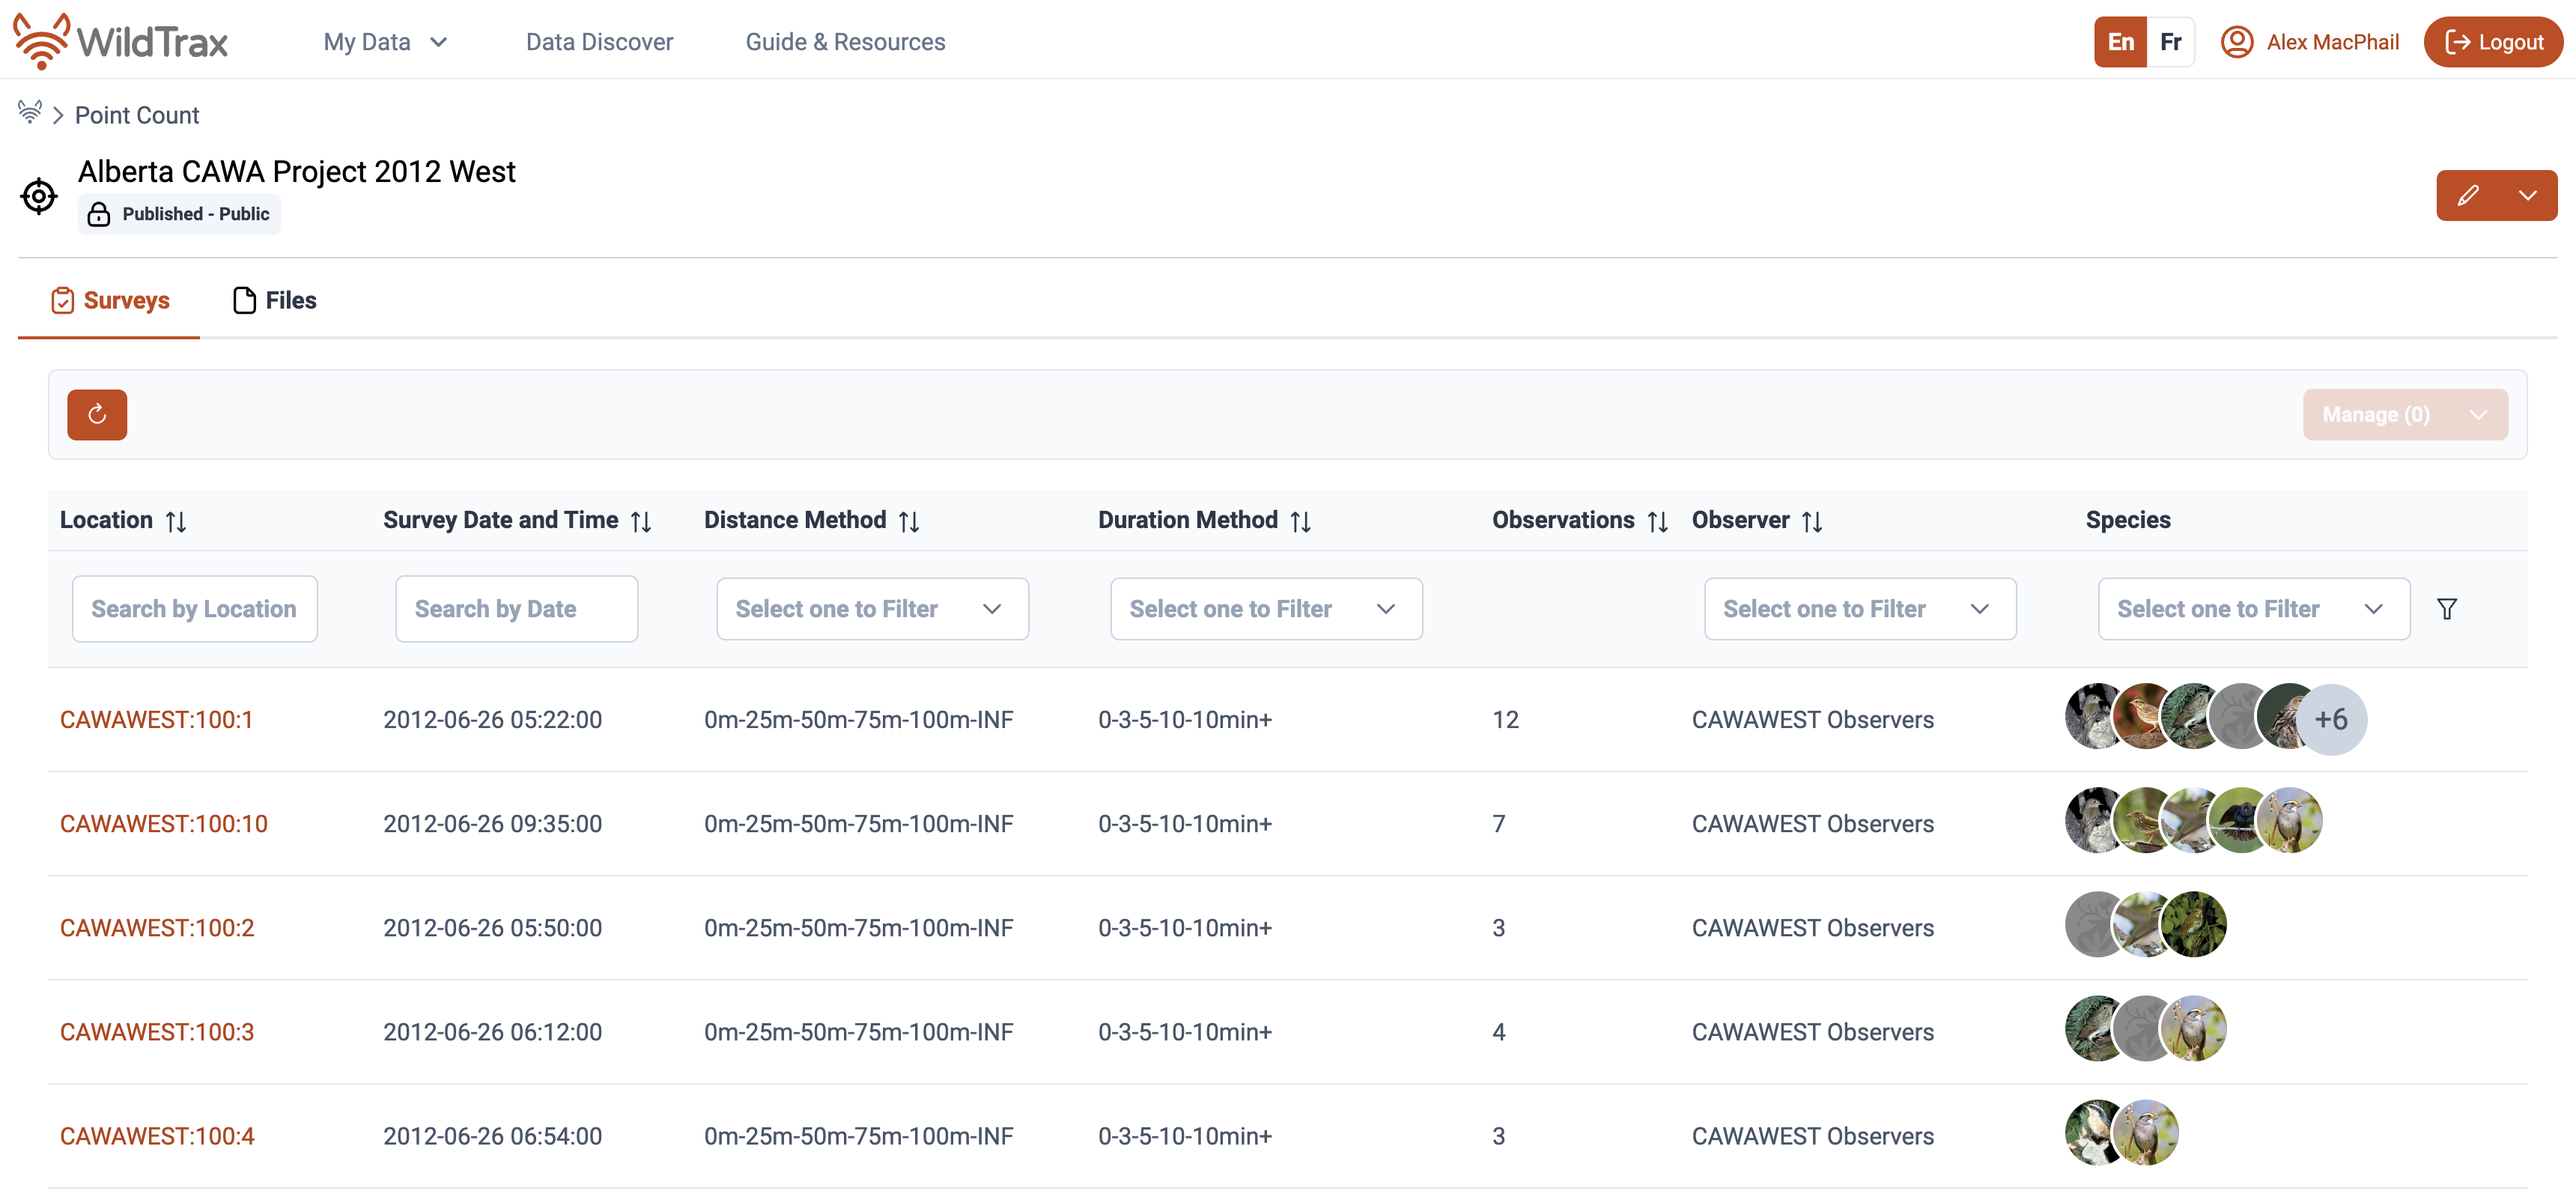Screen dimensions: 2576x1194
Task: Open Data Discover page
Action: 599,41
